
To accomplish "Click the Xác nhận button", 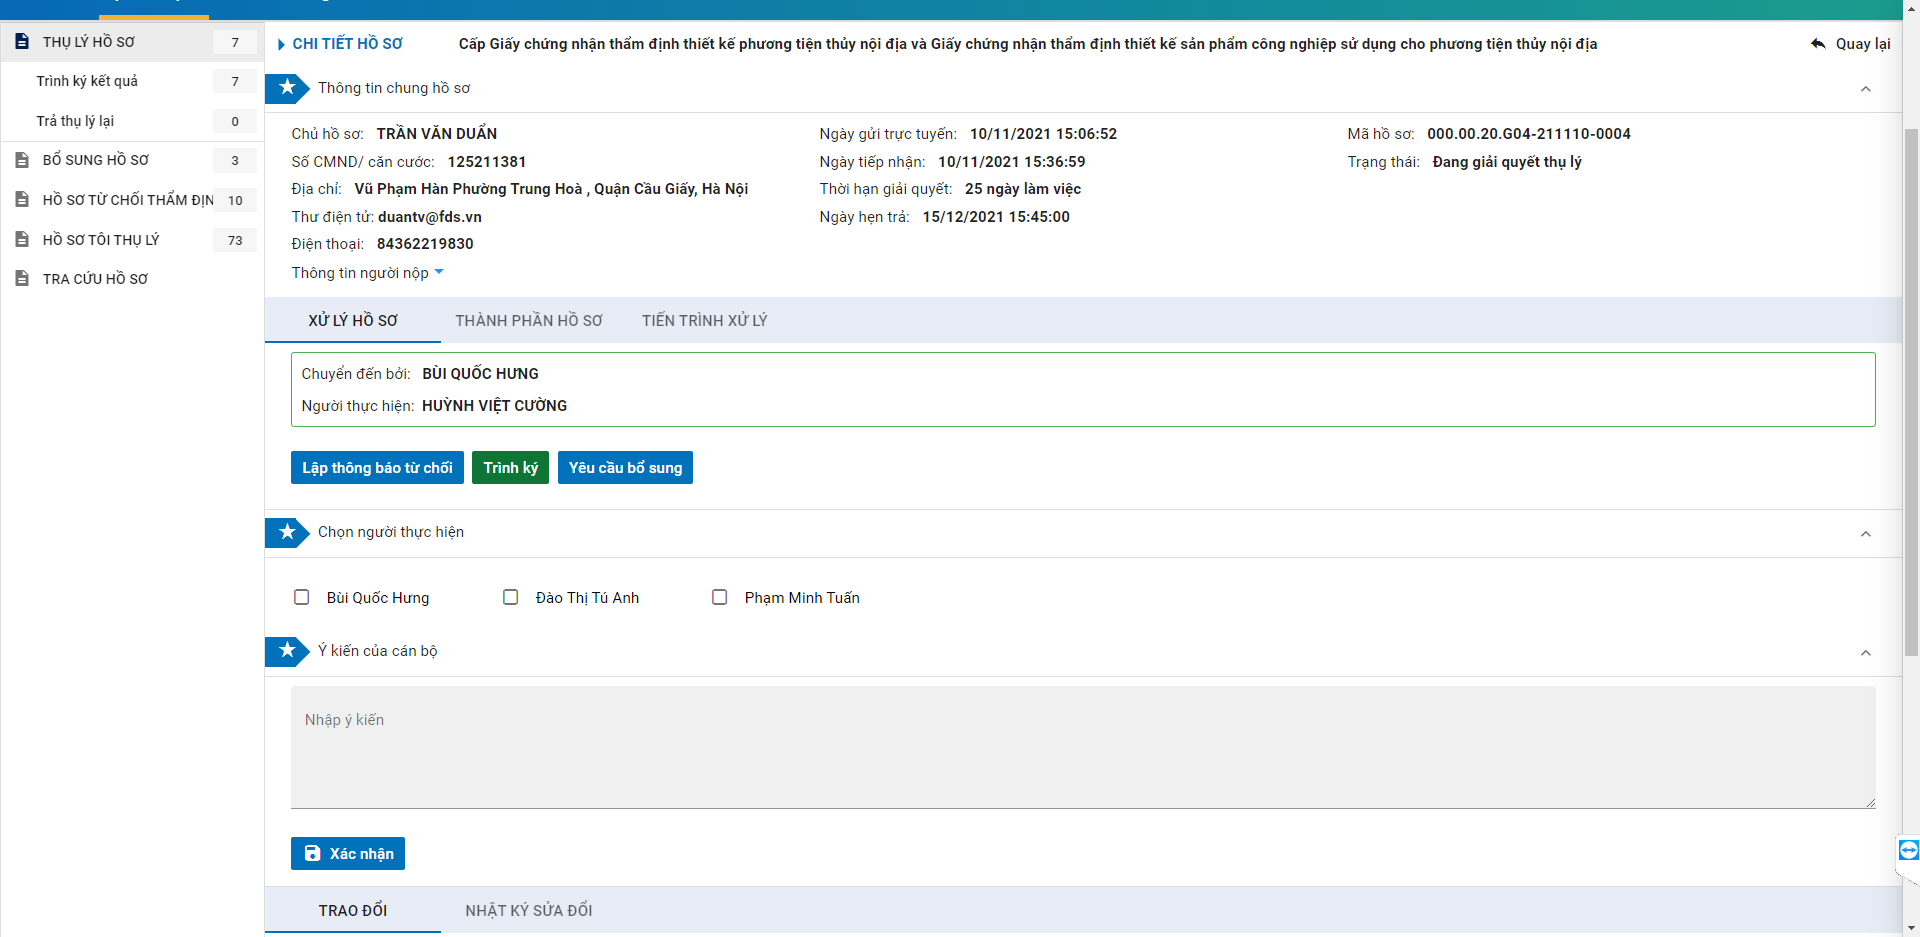I will [x=348, y=853].
